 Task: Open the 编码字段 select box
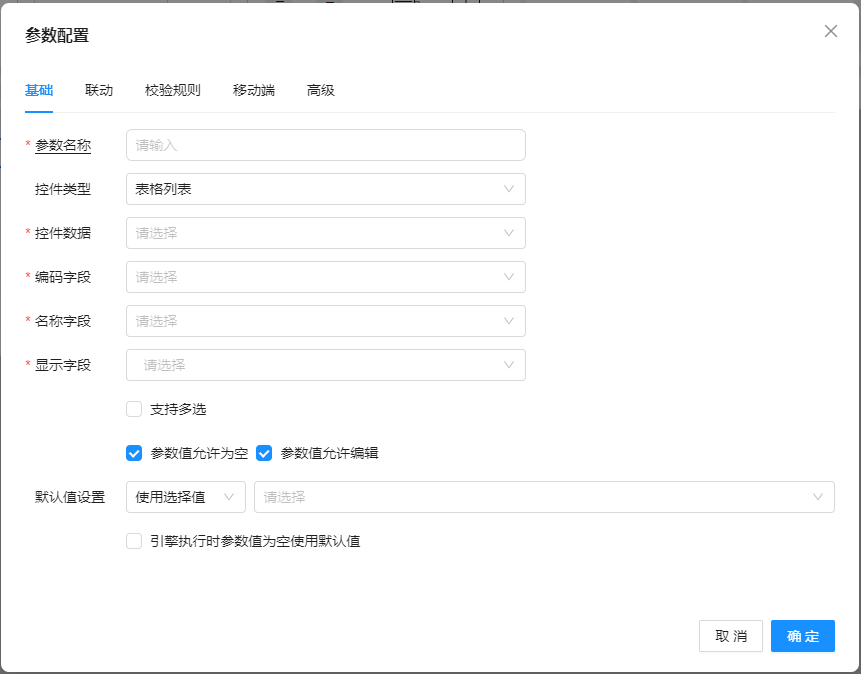325,277
